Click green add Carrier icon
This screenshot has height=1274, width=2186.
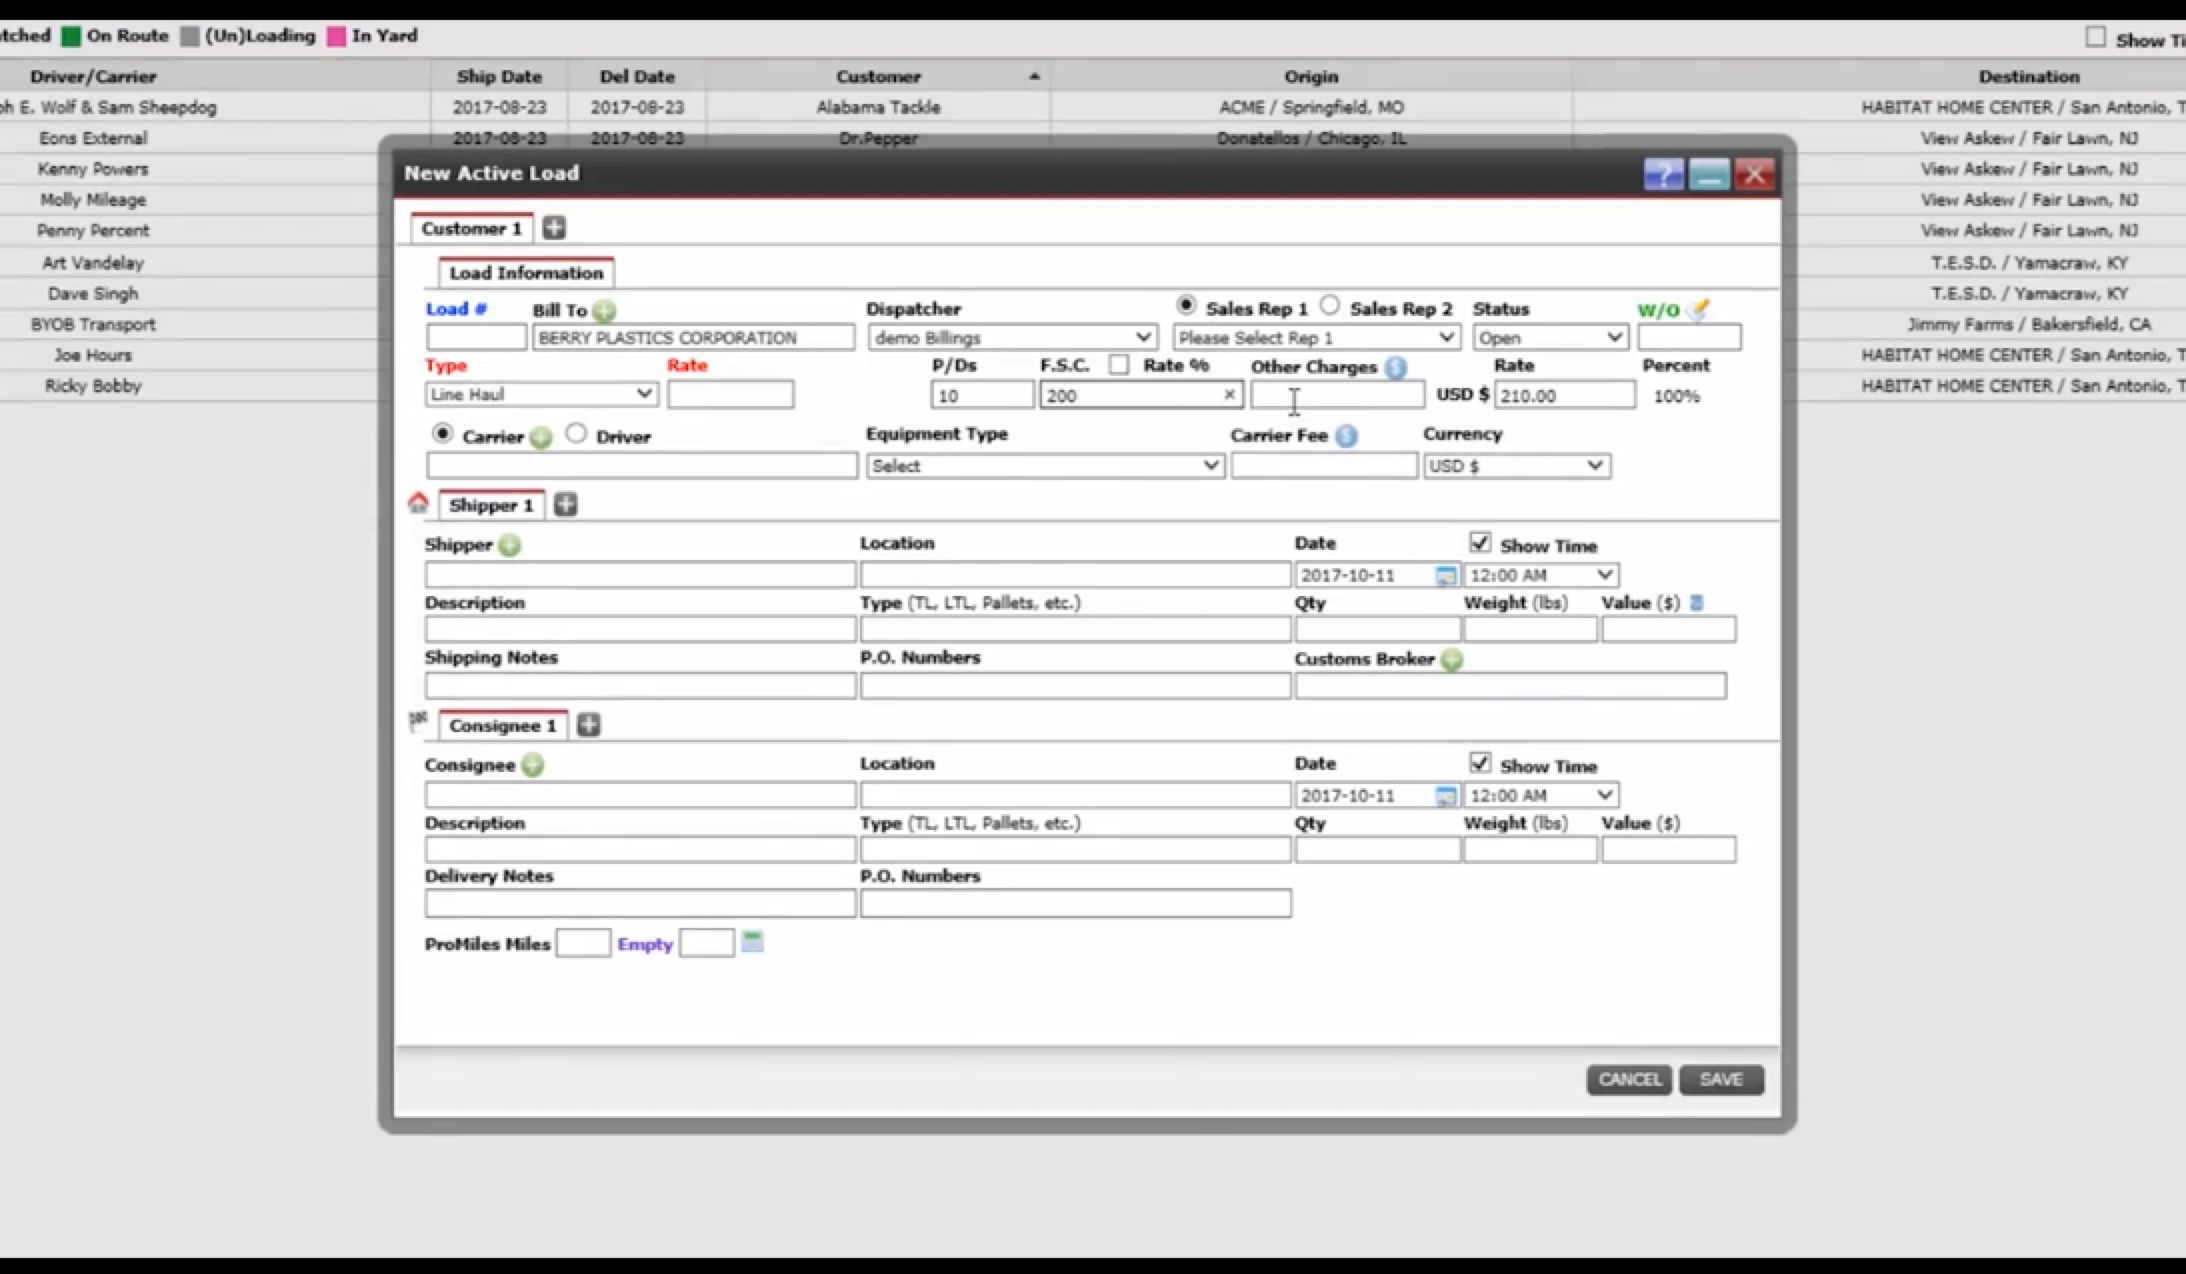[x=540, y=437]
